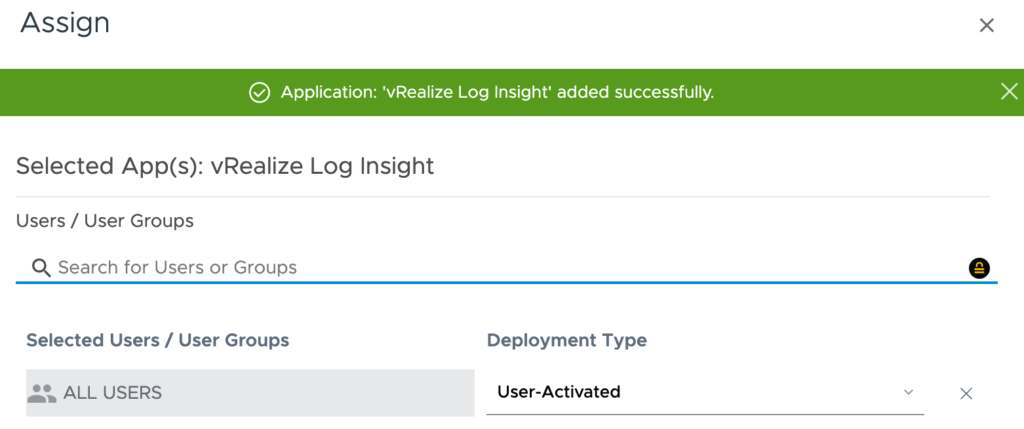This screenshot has width=1024, height=429.
Task: Click the 'added successfully' message text
Action: pos(635,93)
